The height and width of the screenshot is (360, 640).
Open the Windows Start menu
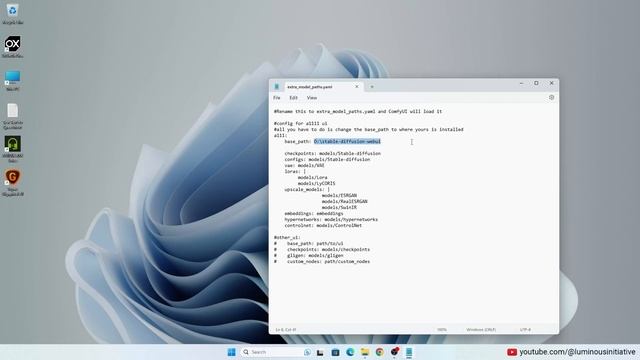point(231,352)
